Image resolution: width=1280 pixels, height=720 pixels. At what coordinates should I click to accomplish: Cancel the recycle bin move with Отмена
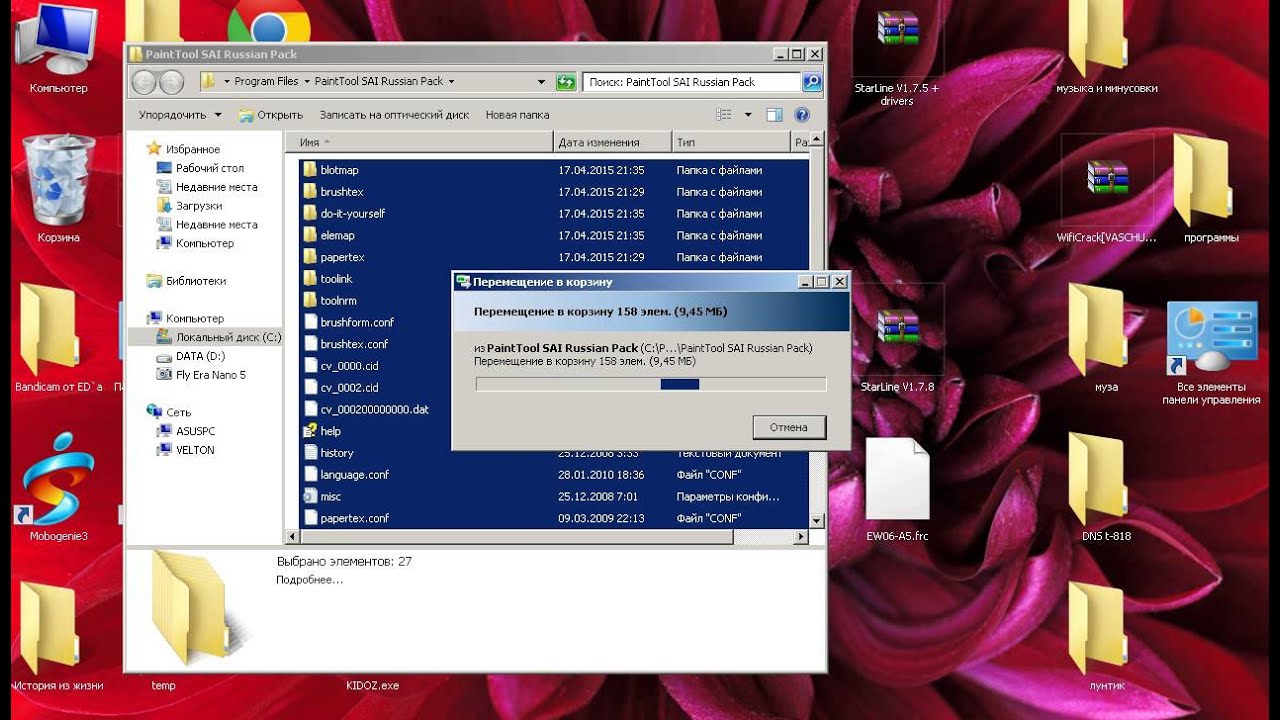(x=789, y=427)
